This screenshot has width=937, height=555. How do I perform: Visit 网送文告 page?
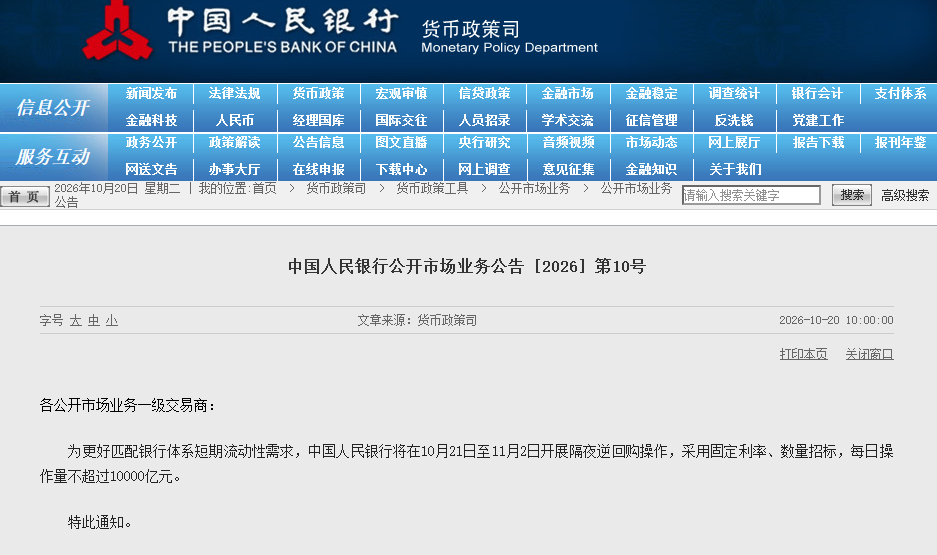pos(151,169)
